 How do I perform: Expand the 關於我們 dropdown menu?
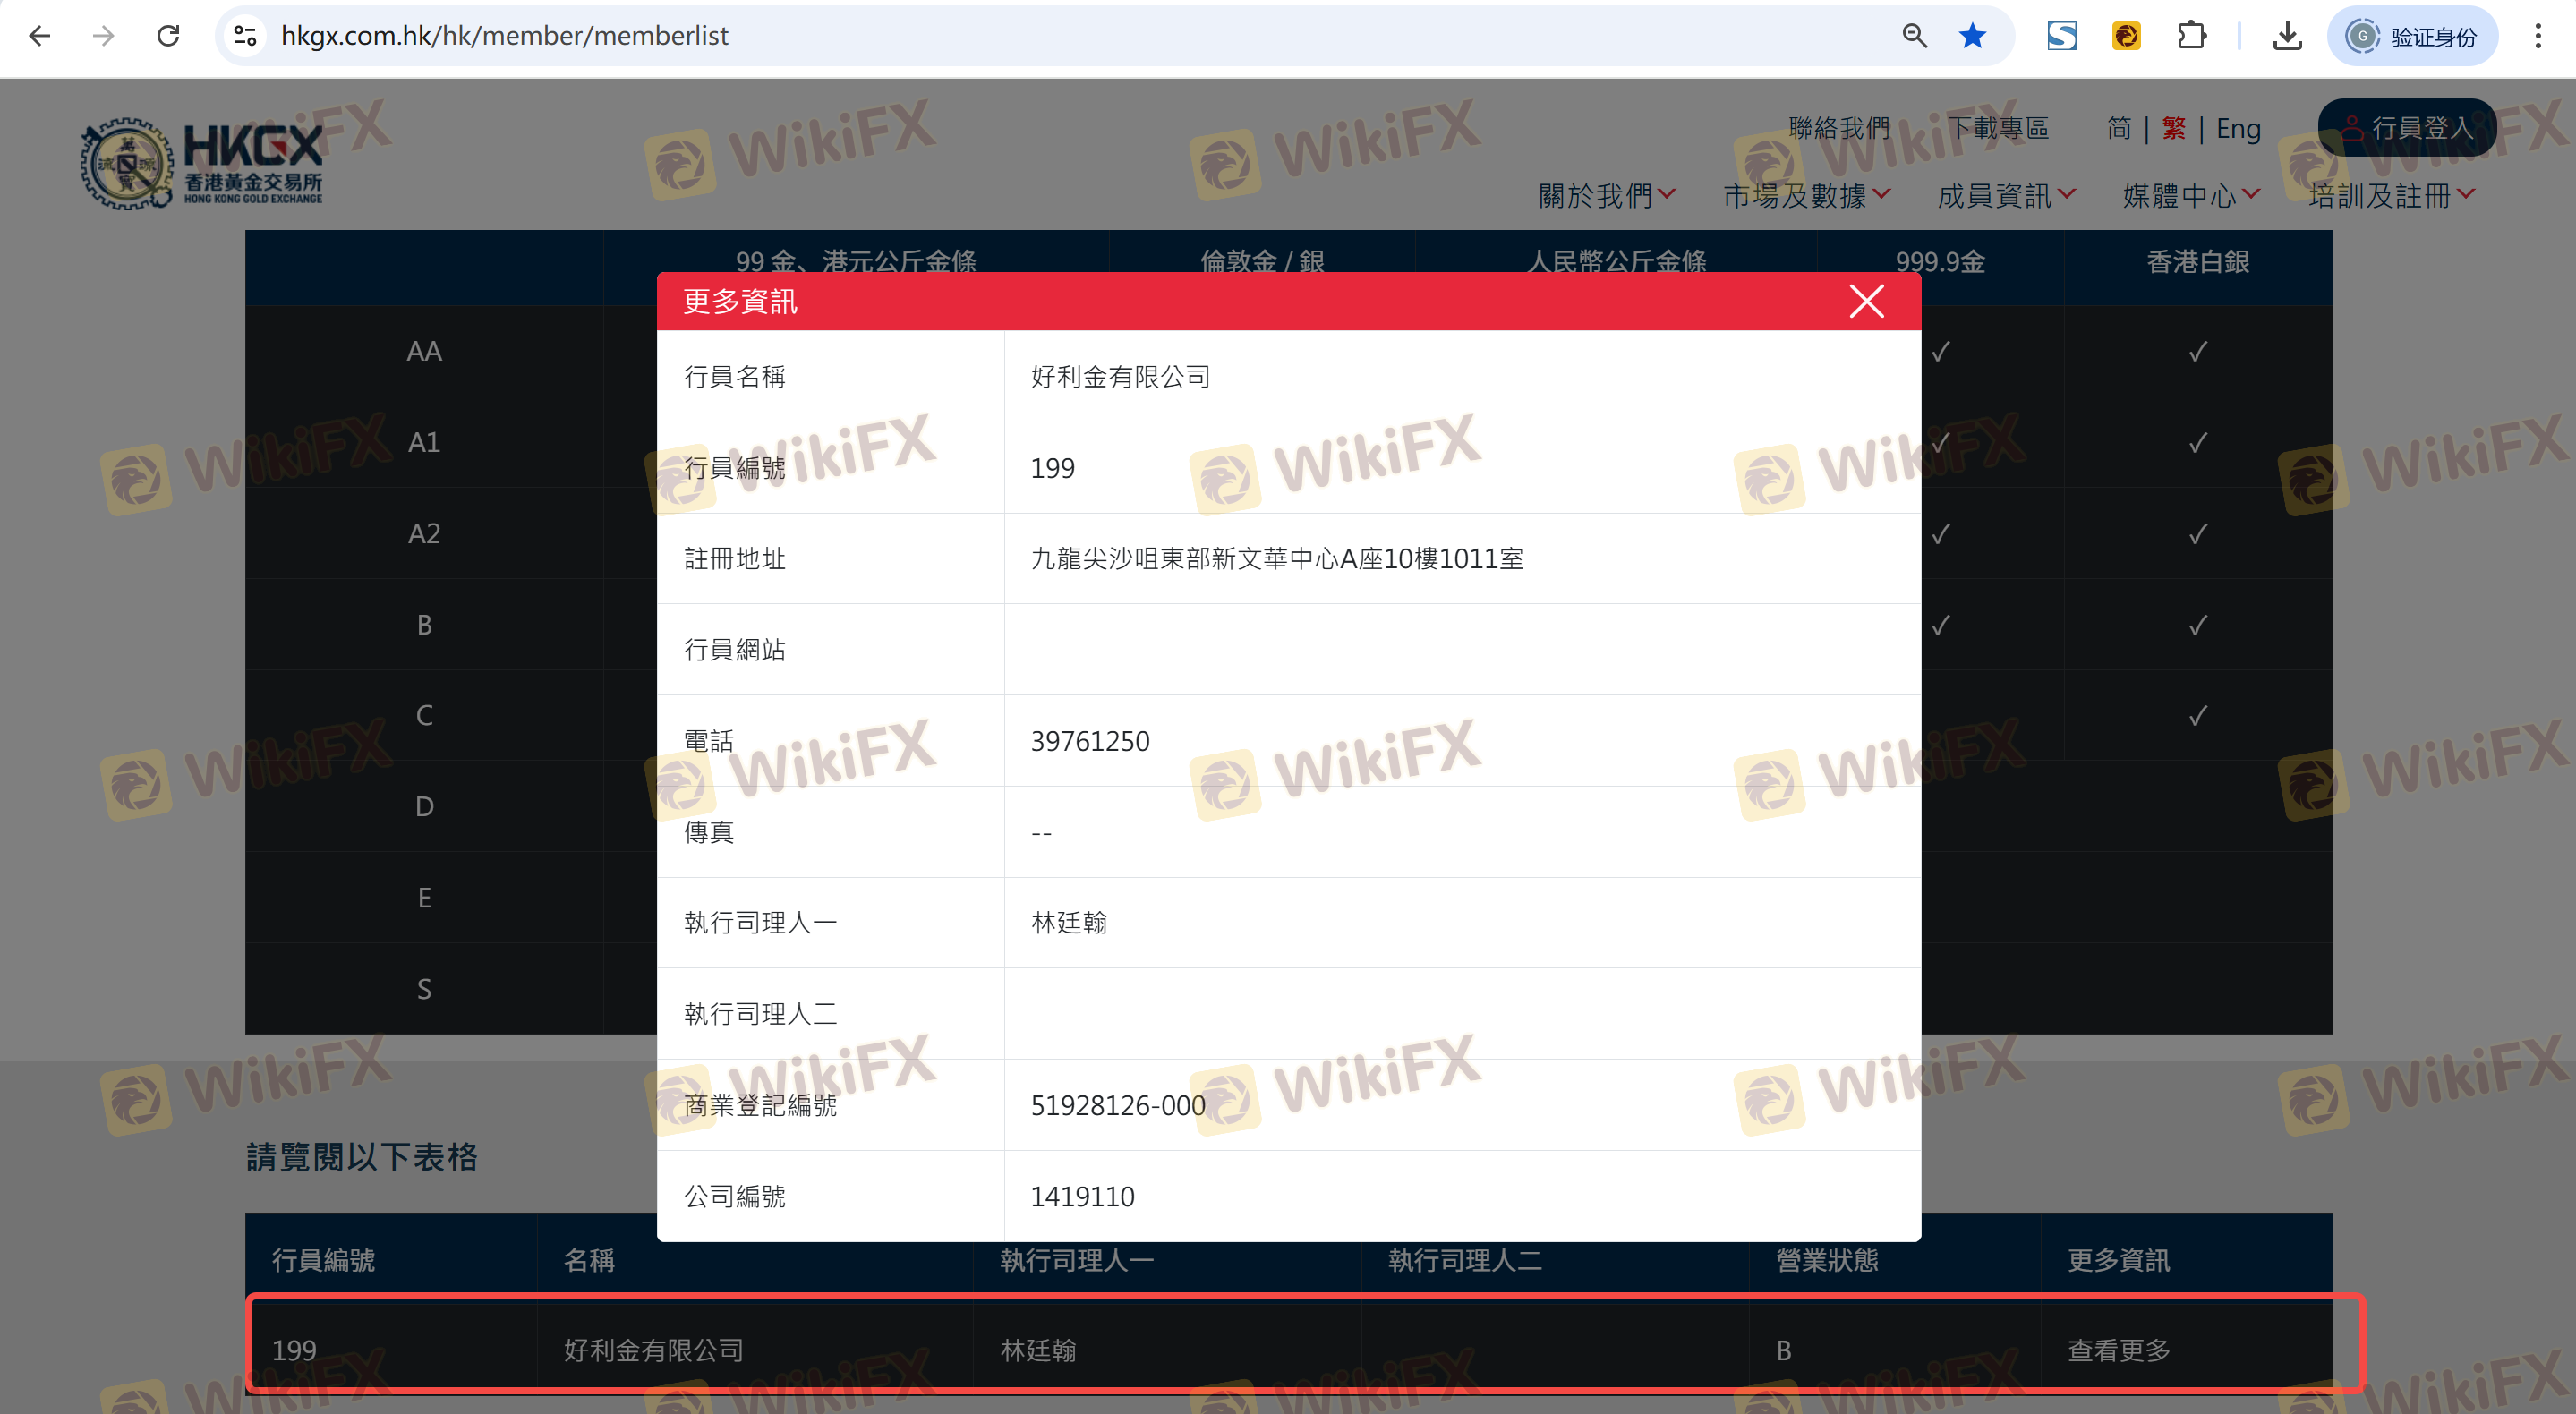(x=1606, y=195)
